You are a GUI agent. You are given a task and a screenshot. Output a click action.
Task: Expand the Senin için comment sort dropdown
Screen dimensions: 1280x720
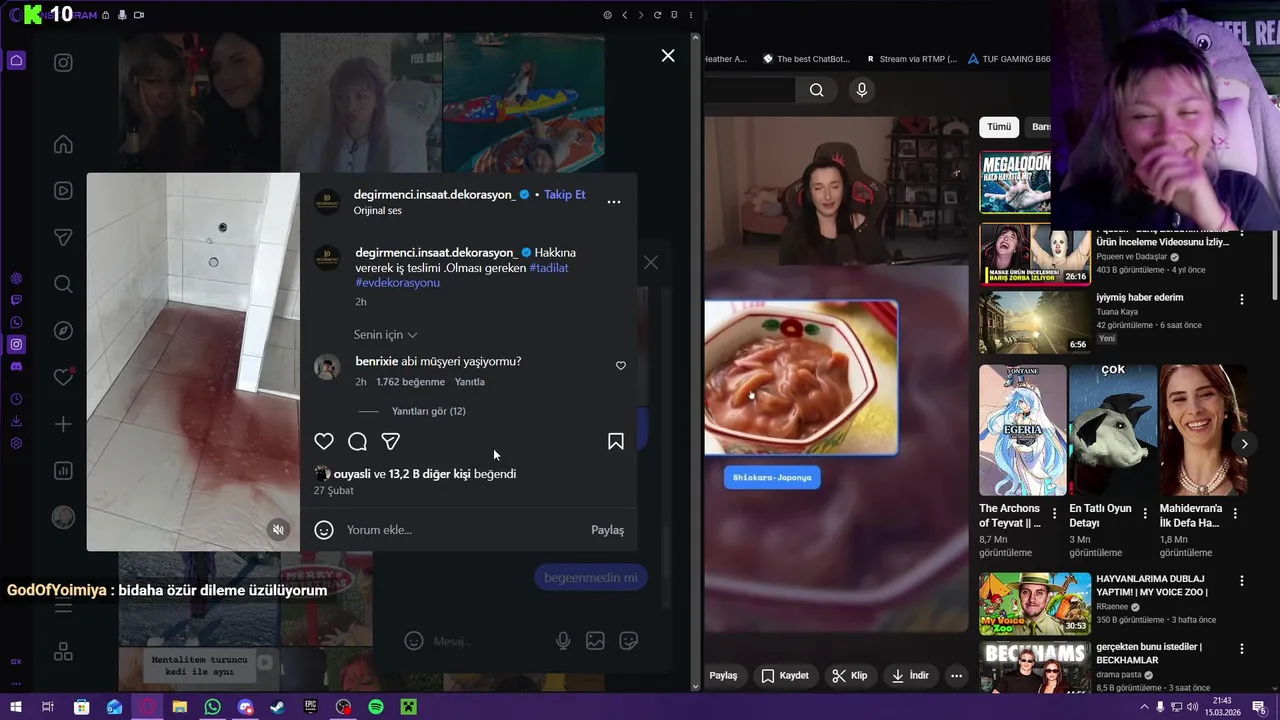[x=385, y=335]
